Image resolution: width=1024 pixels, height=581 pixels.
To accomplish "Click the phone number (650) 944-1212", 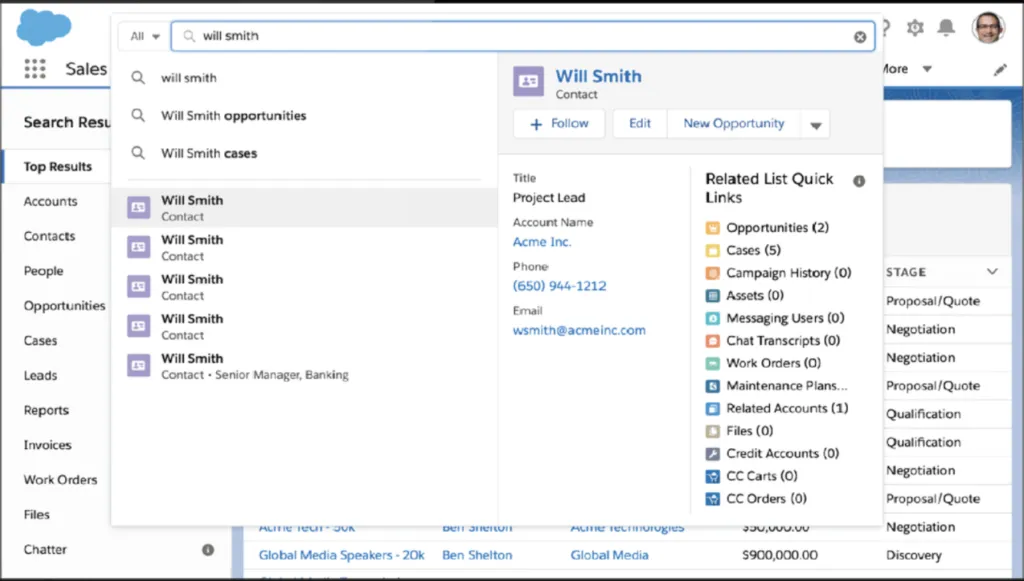I will [559, 286].
